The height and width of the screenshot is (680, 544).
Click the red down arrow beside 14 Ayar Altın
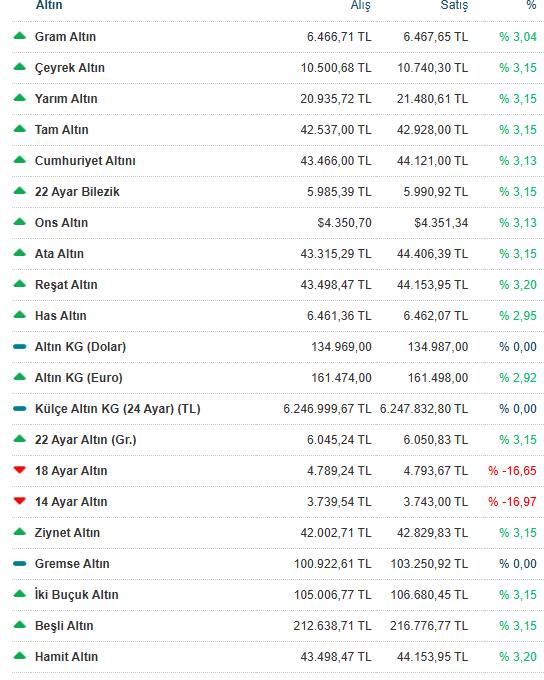click(x=20, y=501)
